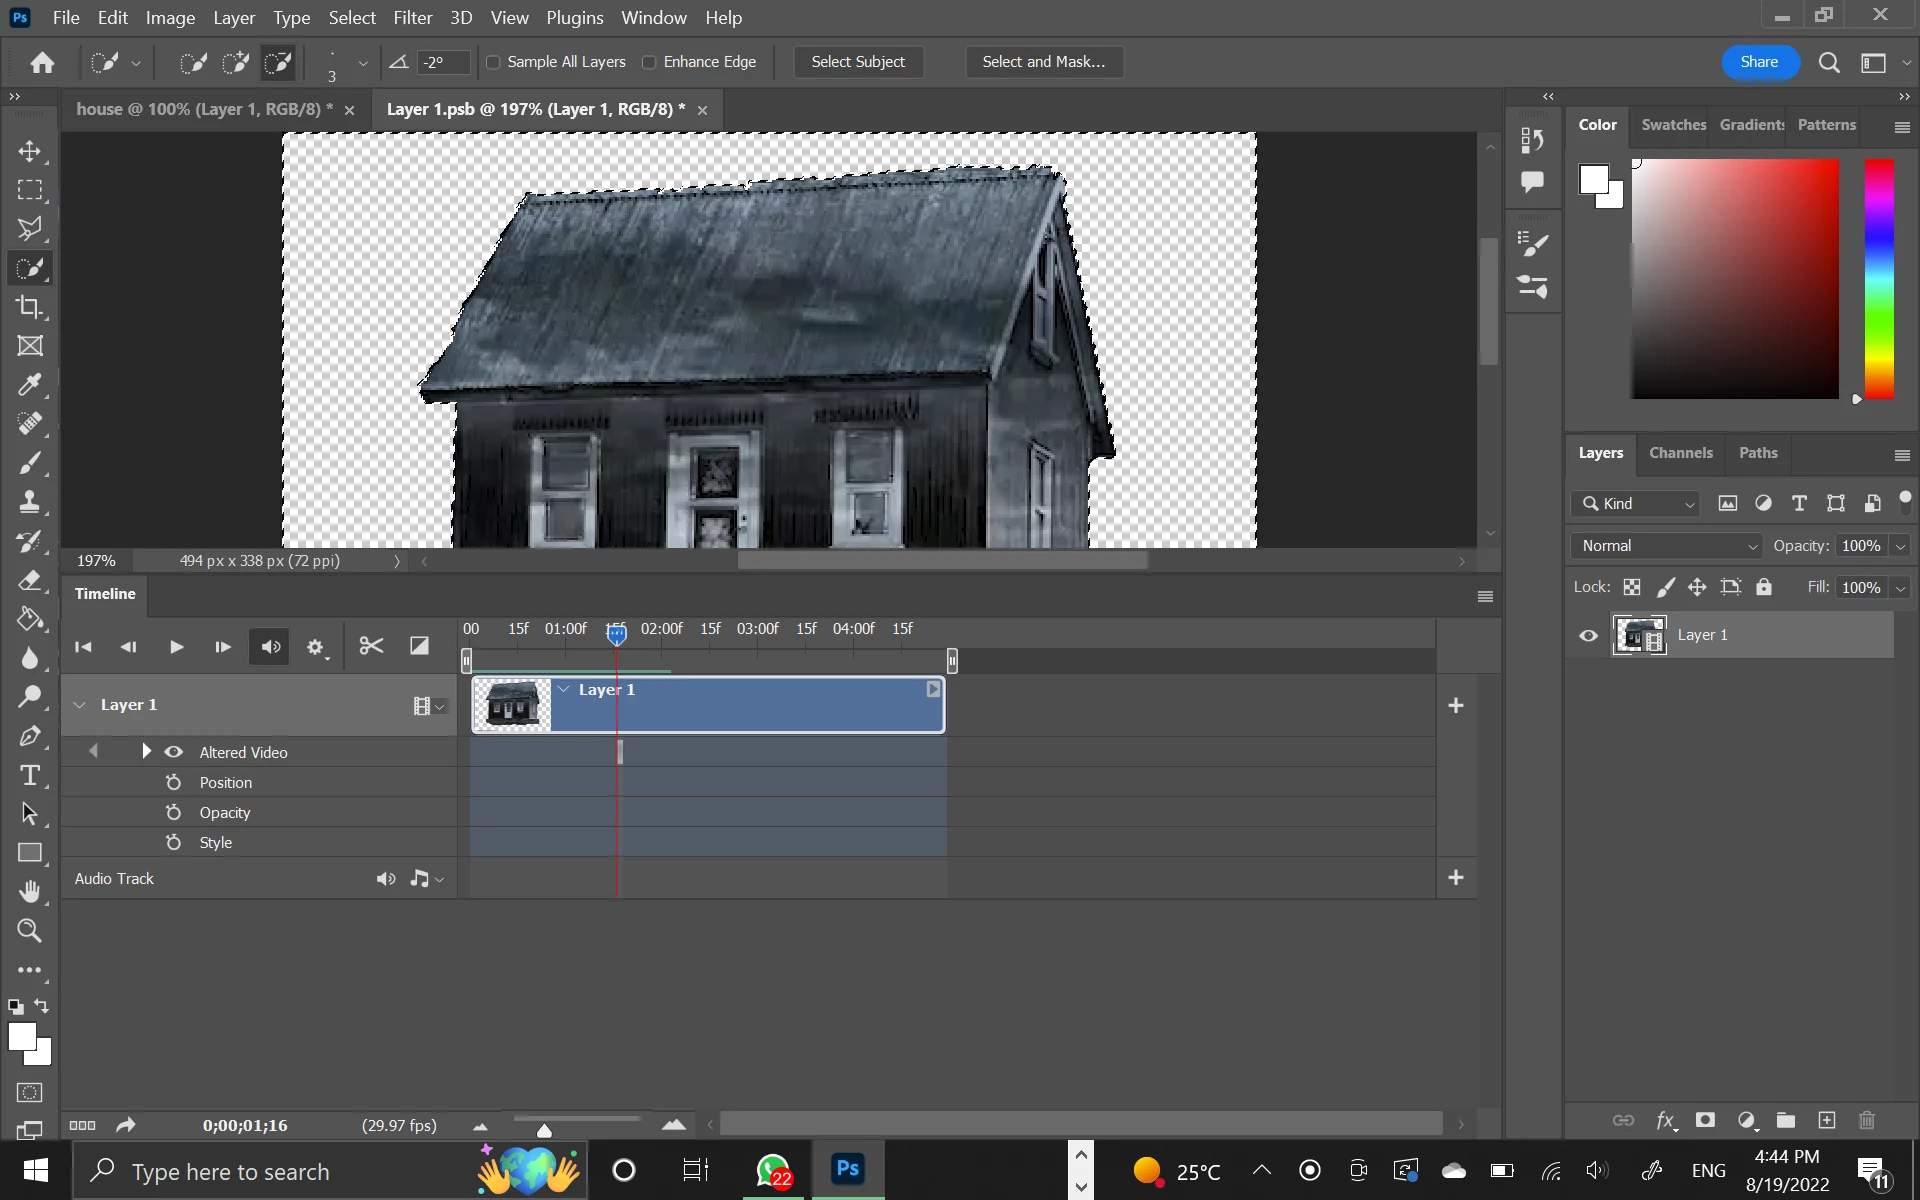1920x1200 pixels.
Task: Add a layer mask from Layers panel
Action: point(1705,1120)
